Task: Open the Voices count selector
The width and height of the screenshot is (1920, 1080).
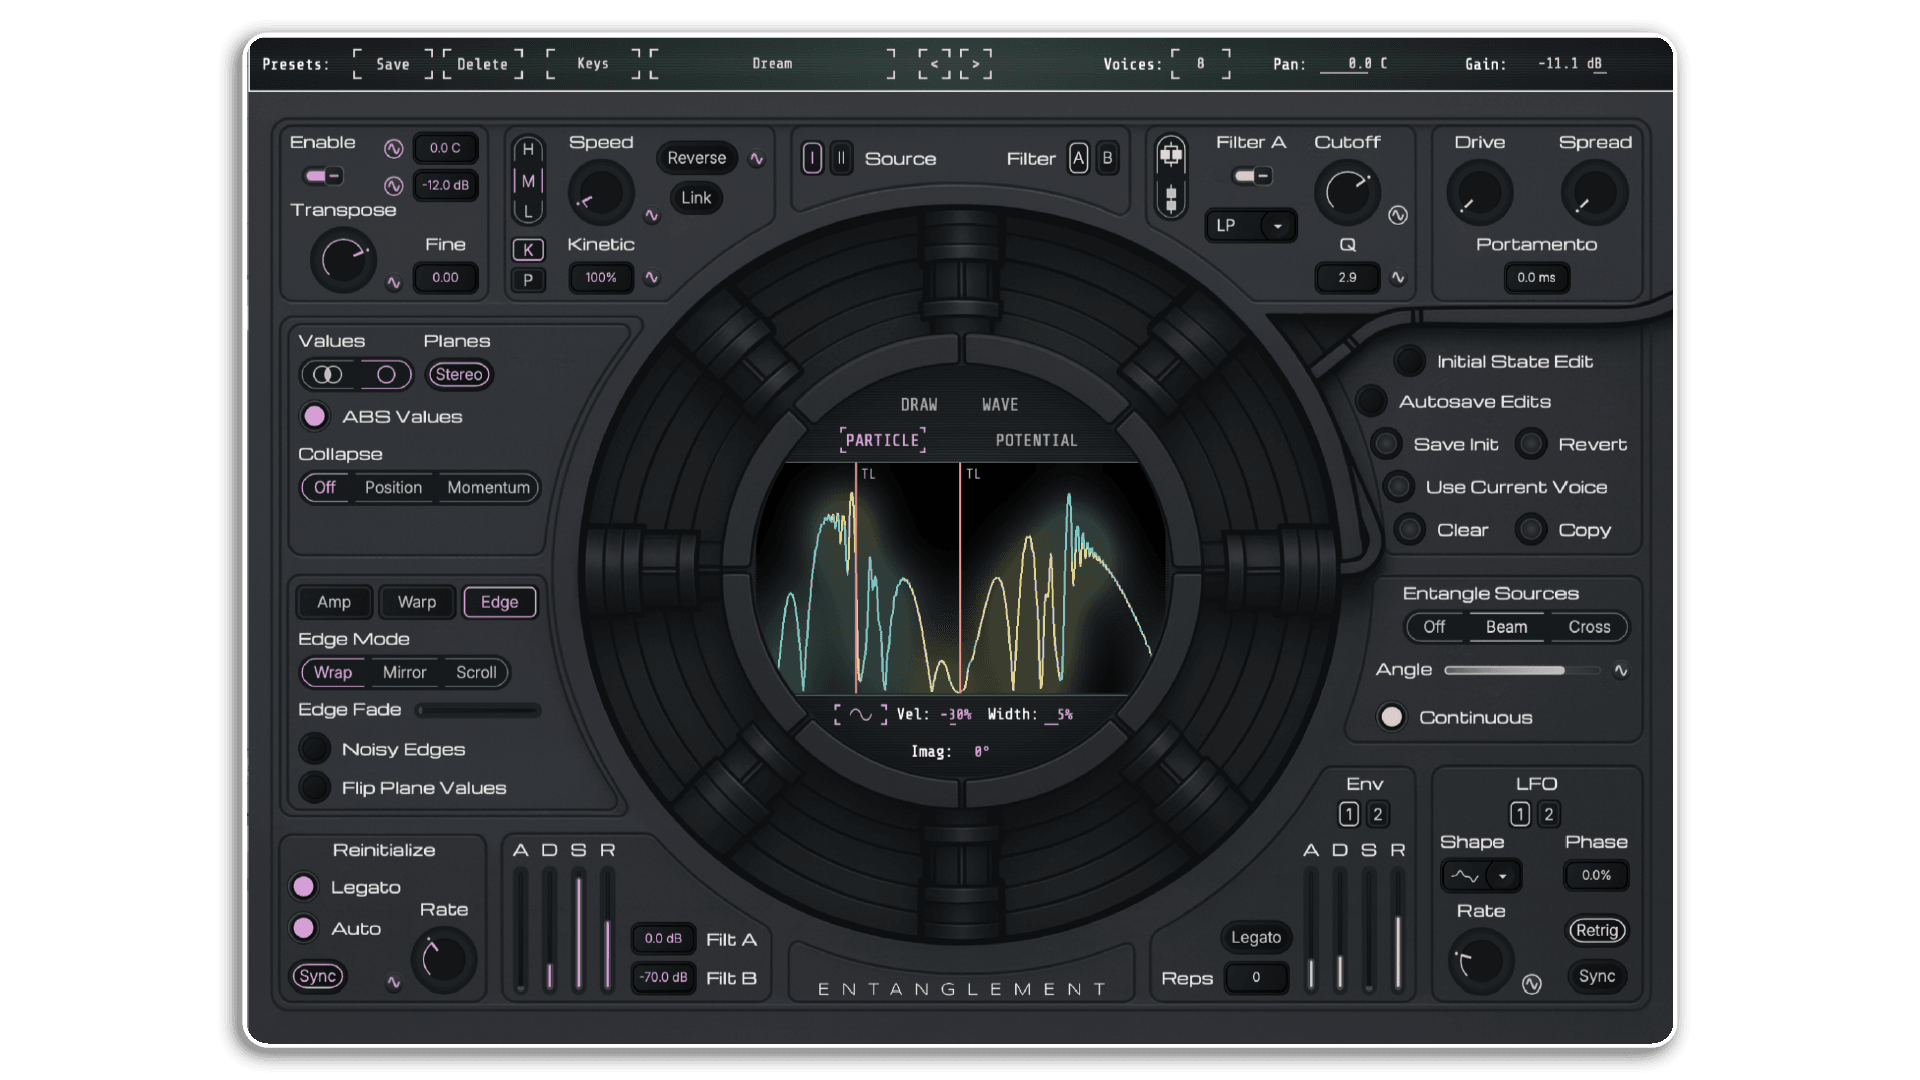Action: pyautogui.click(x=1200, y=64)
